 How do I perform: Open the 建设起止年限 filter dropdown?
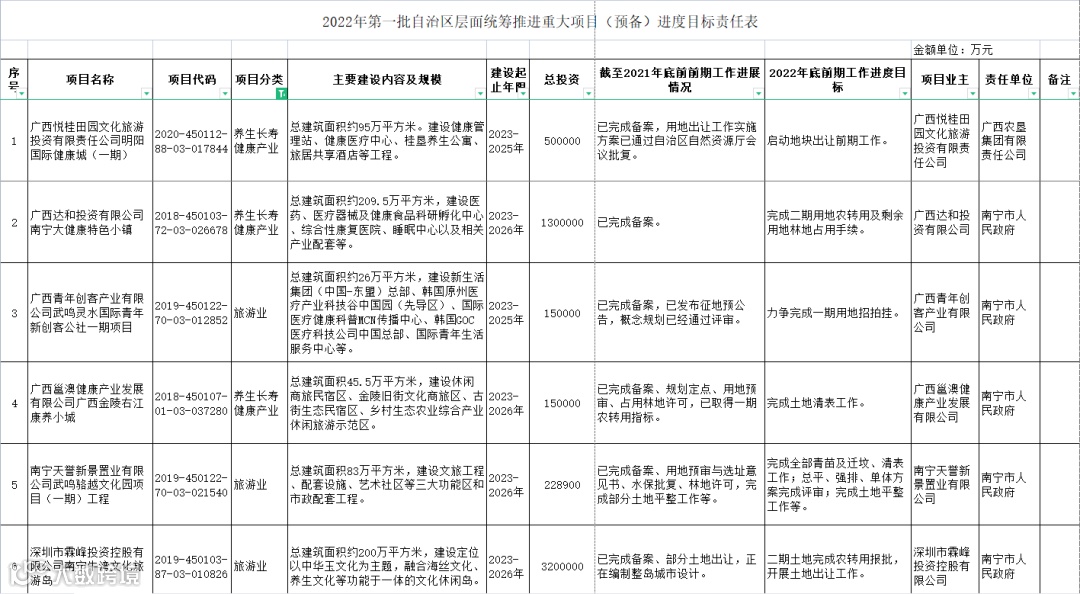[523, 94]
